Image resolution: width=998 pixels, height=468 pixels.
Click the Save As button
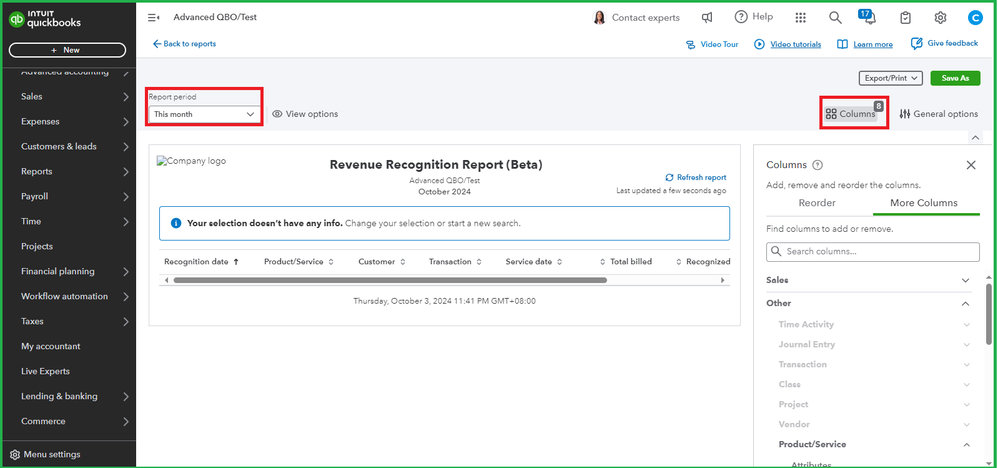(x=955, y=78)
